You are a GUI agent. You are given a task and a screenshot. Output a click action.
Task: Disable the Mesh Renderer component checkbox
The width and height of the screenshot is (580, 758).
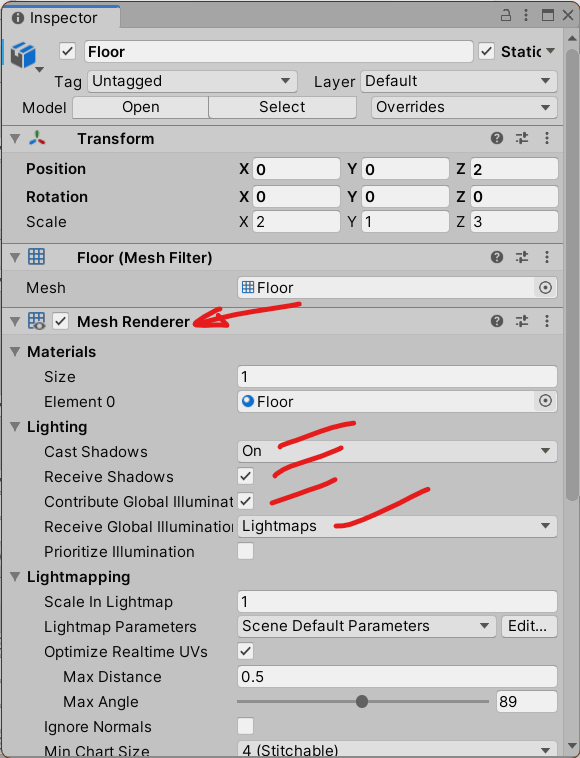tap(60, 321)
